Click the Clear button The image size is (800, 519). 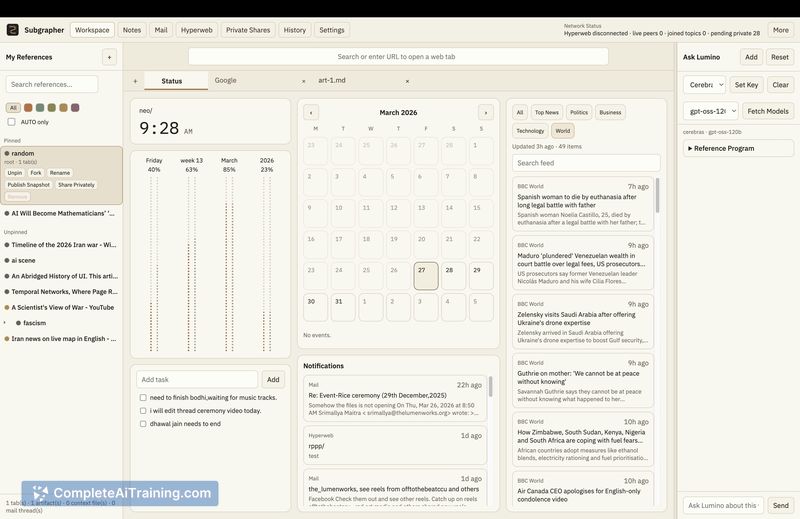click(x=780, y=85)
